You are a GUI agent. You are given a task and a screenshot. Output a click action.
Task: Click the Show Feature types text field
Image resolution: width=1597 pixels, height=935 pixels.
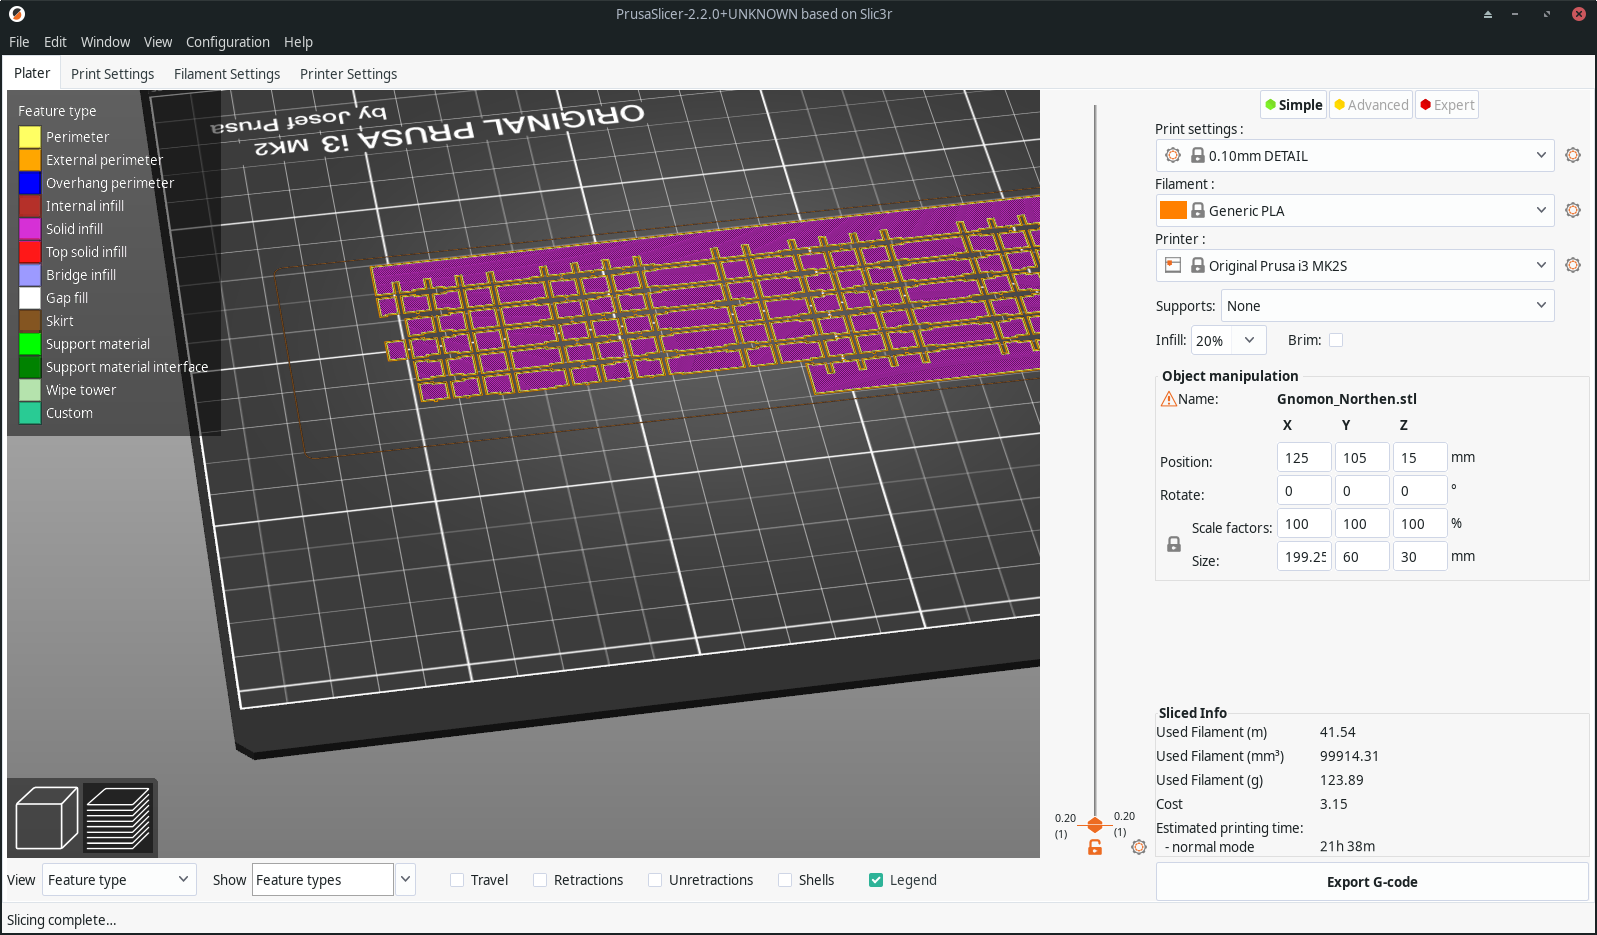(323, 880)
